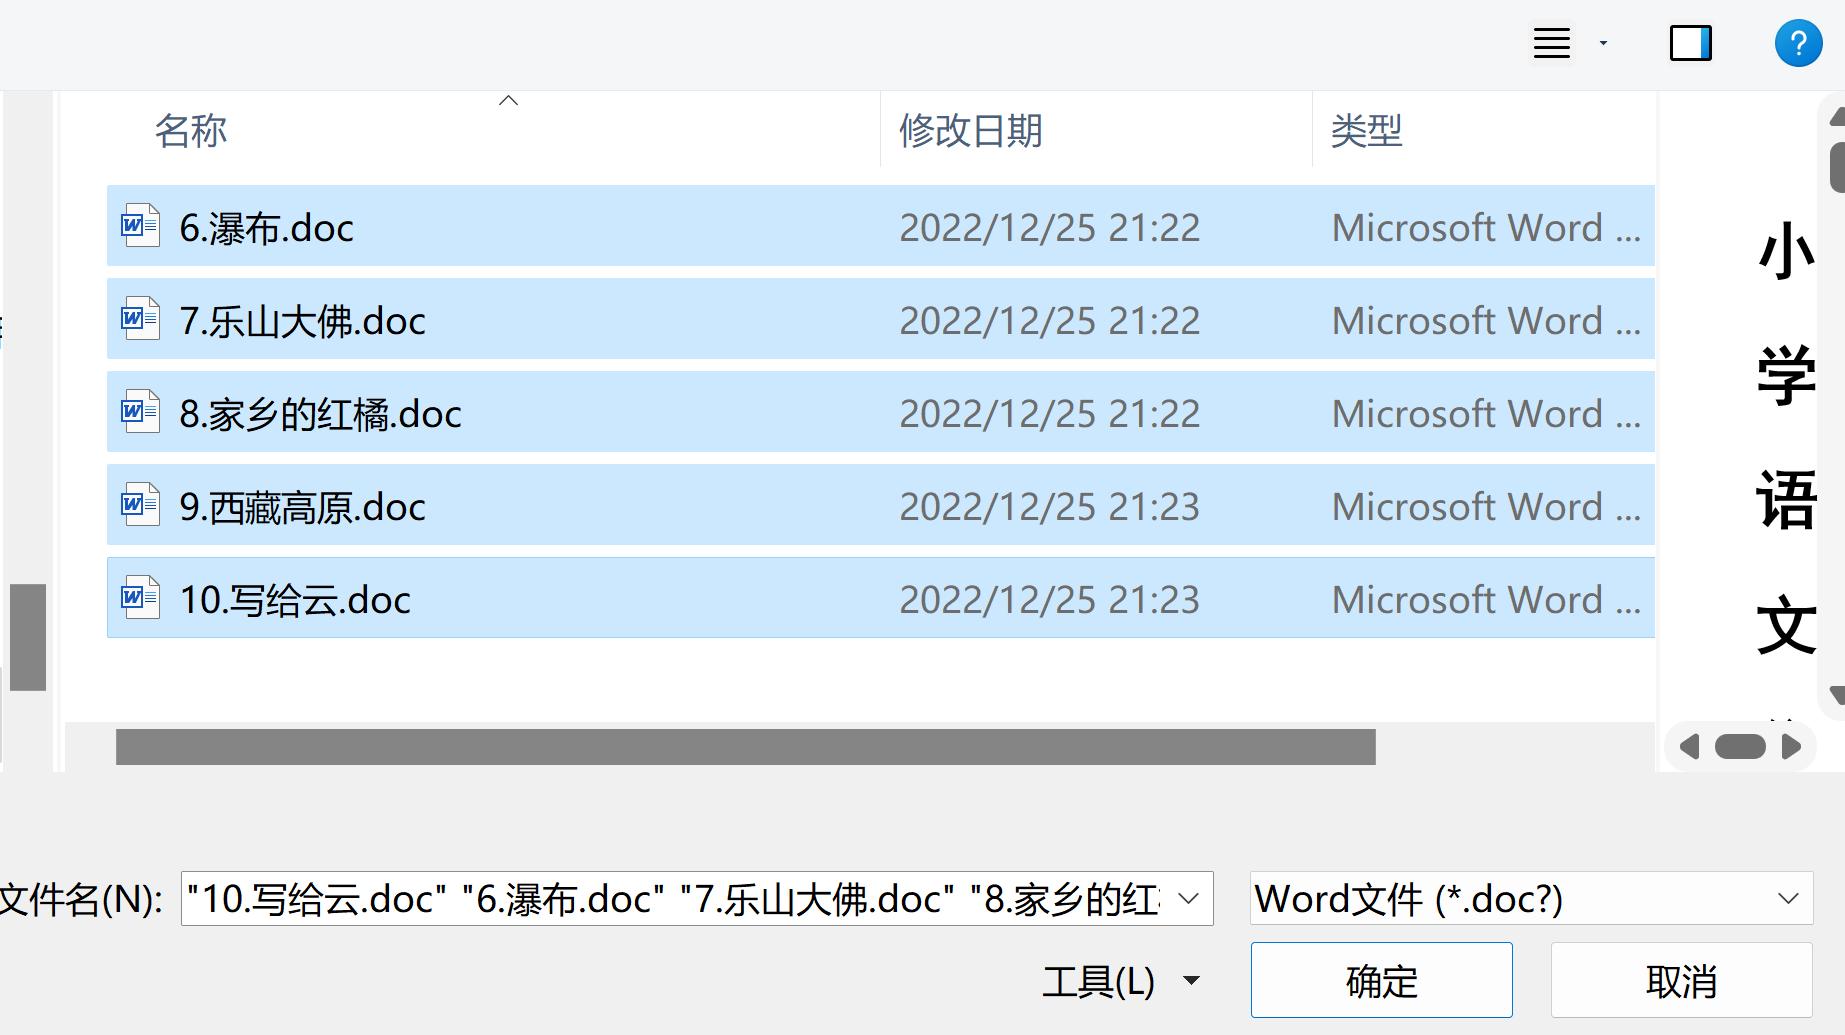Sort files by 修改日期 column header

coord(970,131)
